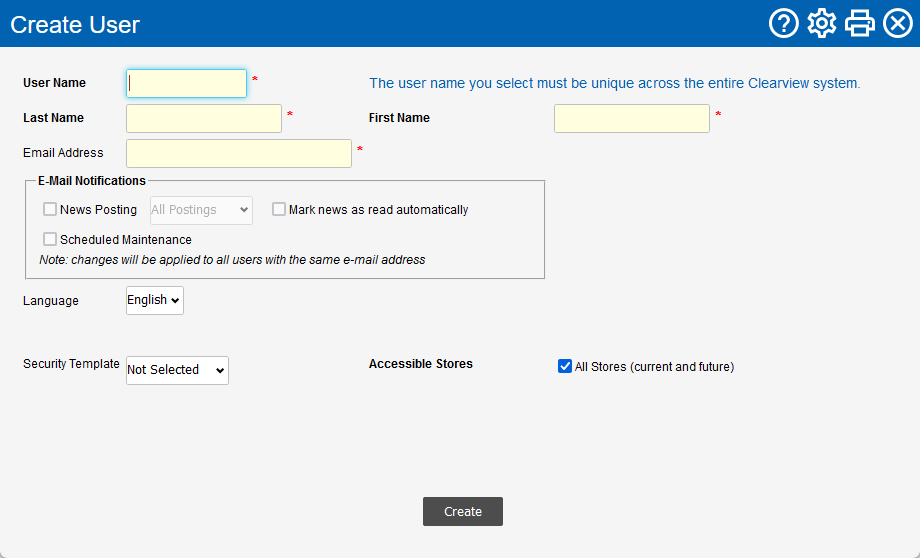920x558 pixels.
Task: Click the printer icon in header
Action: click(859, 23)
